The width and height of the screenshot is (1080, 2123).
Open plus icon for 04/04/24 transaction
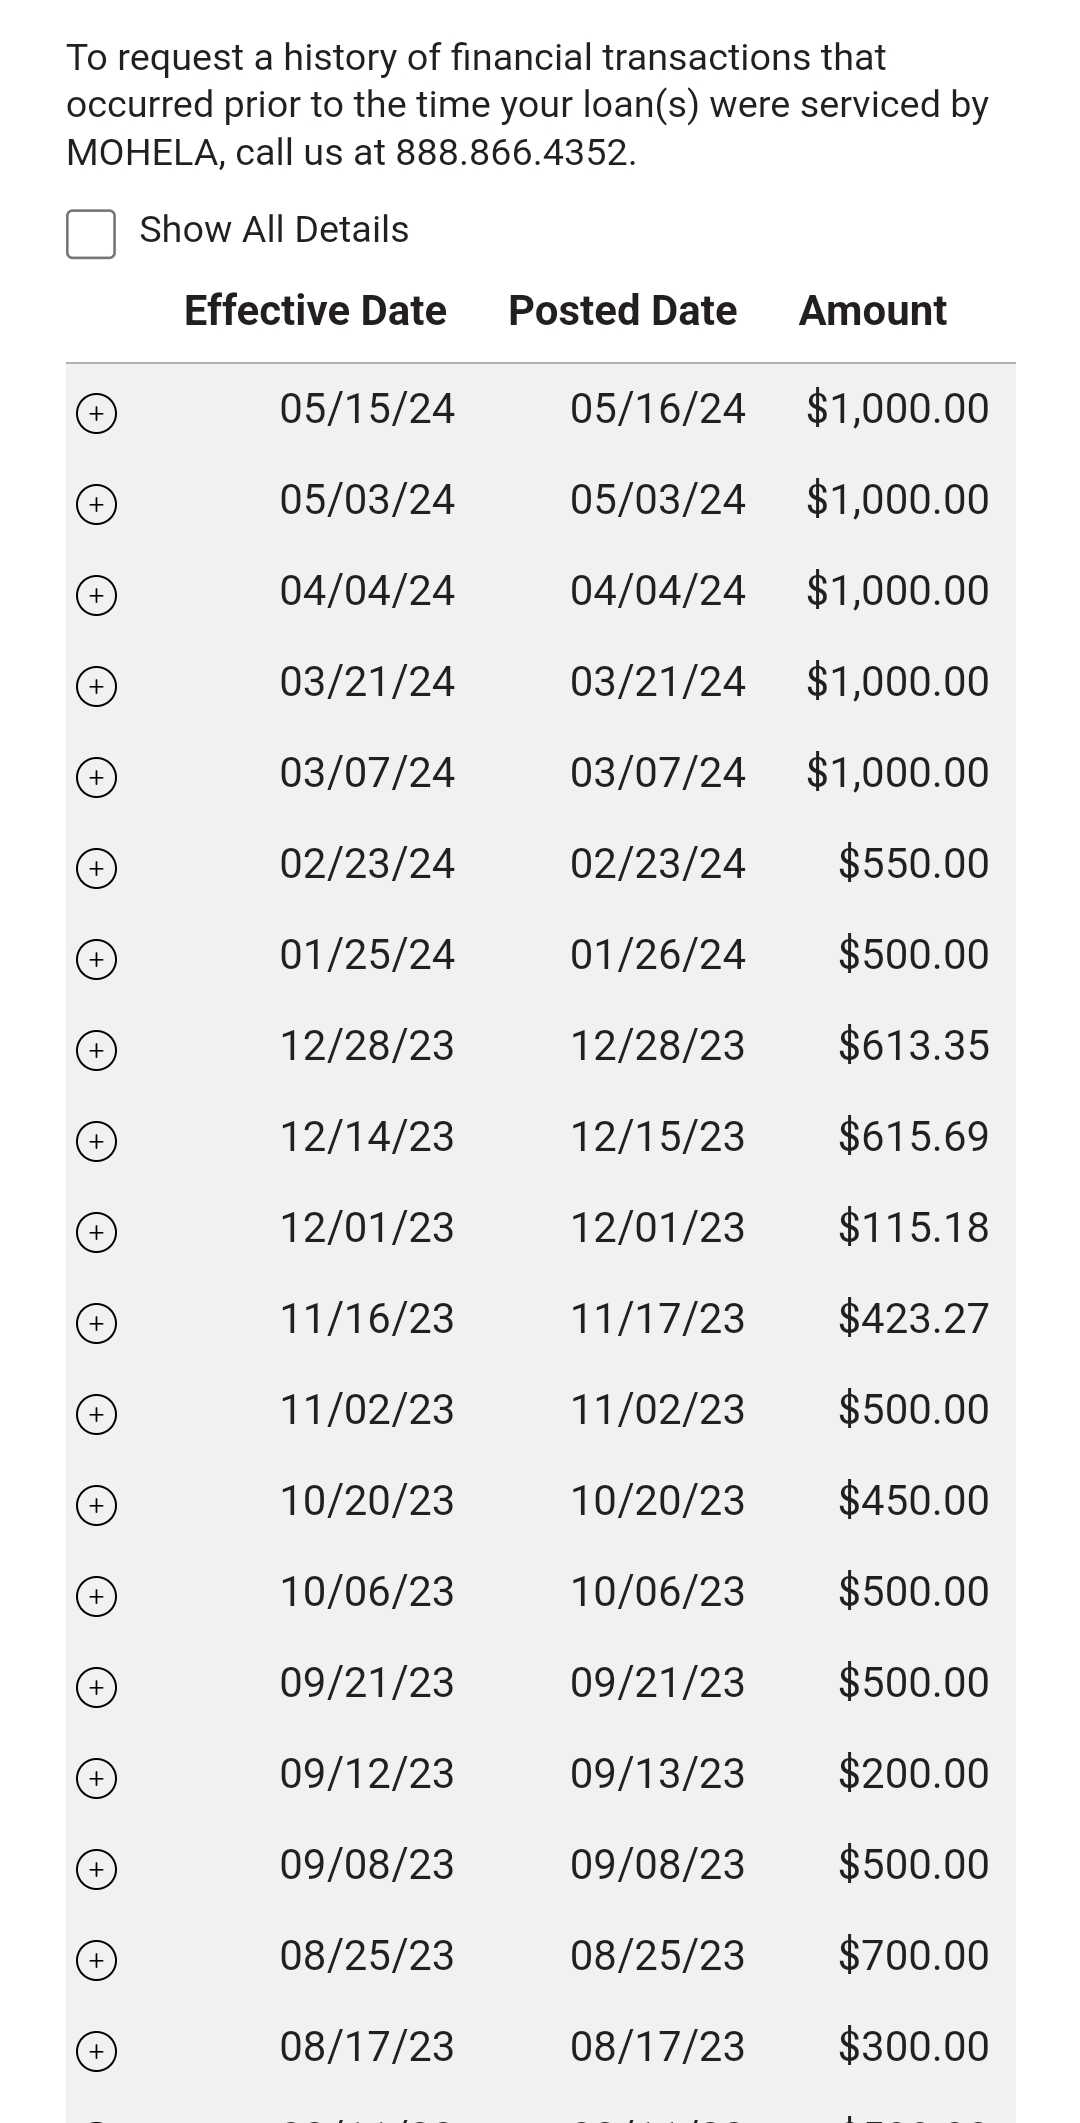point(96,595)
